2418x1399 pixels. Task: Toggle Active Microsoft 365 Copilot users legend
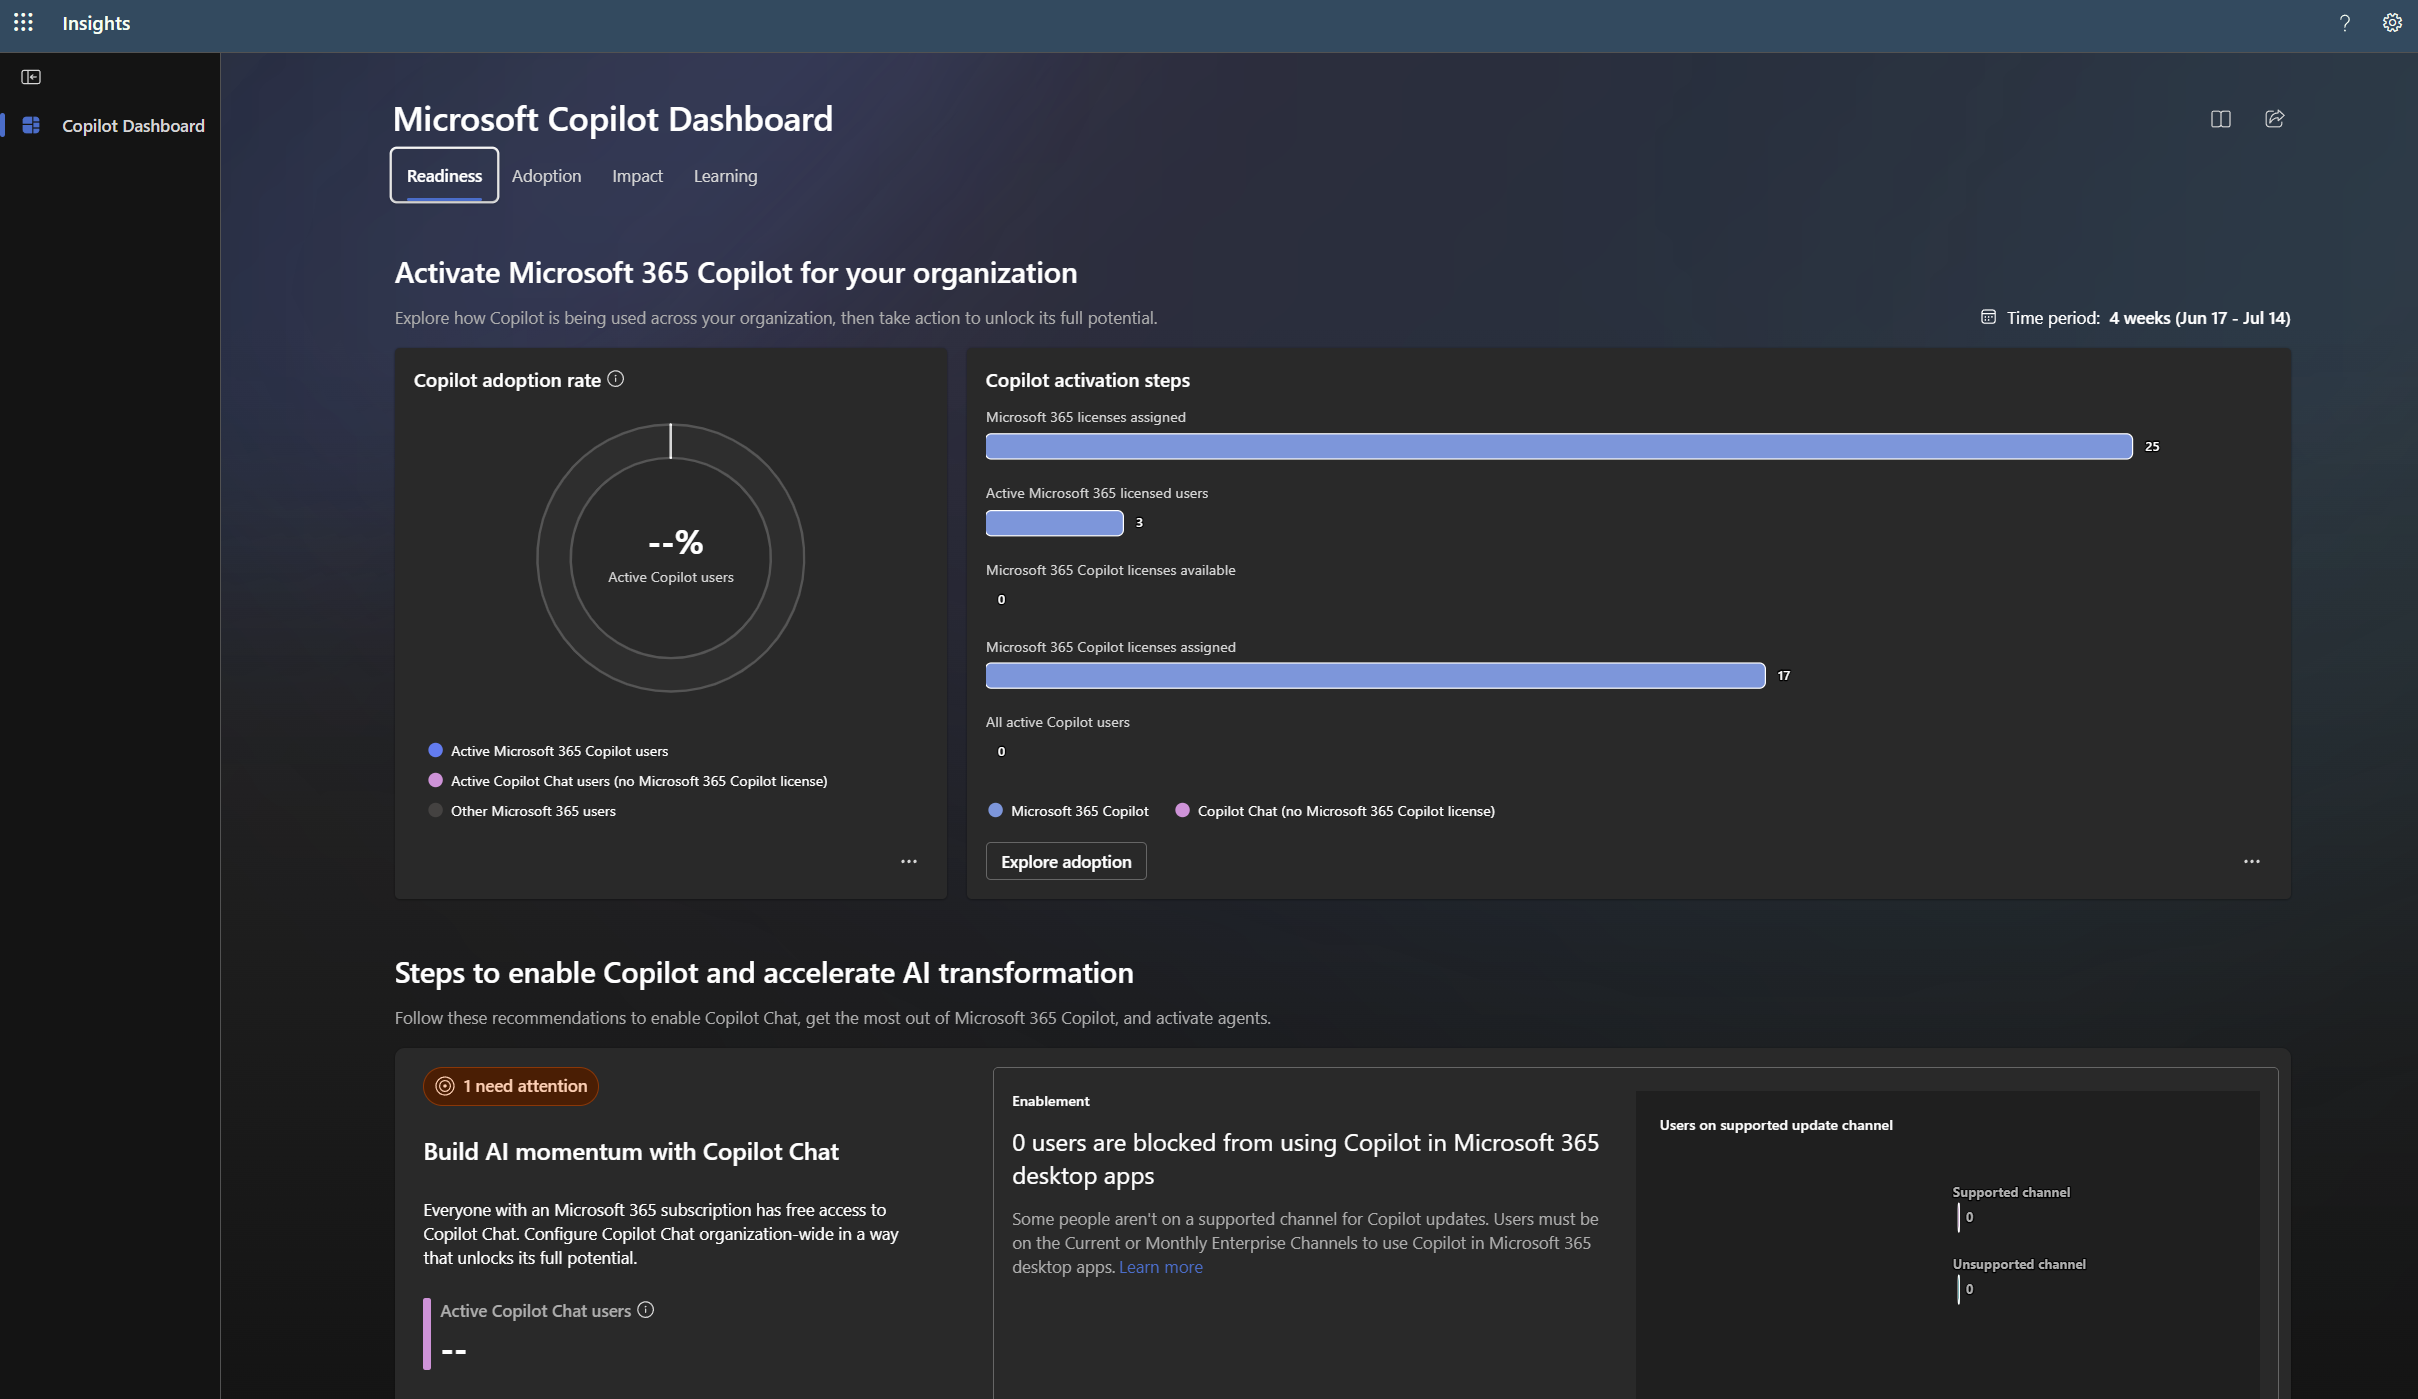(x=548, y=750)
